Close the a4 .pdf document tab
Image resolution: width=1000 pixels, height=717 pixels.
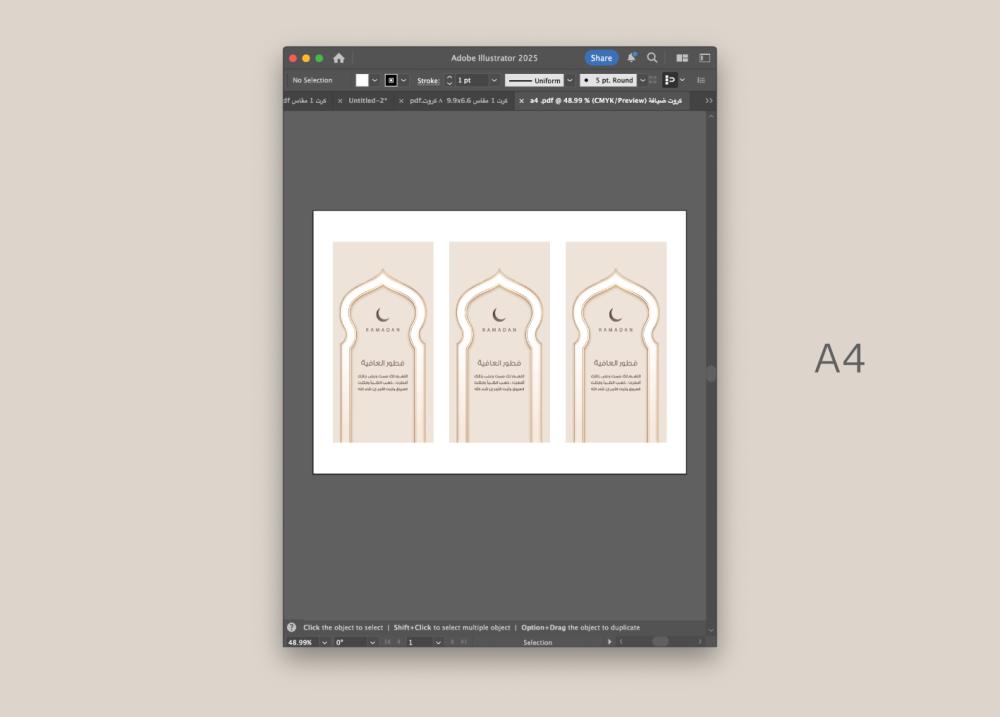[x=521, y=101]
